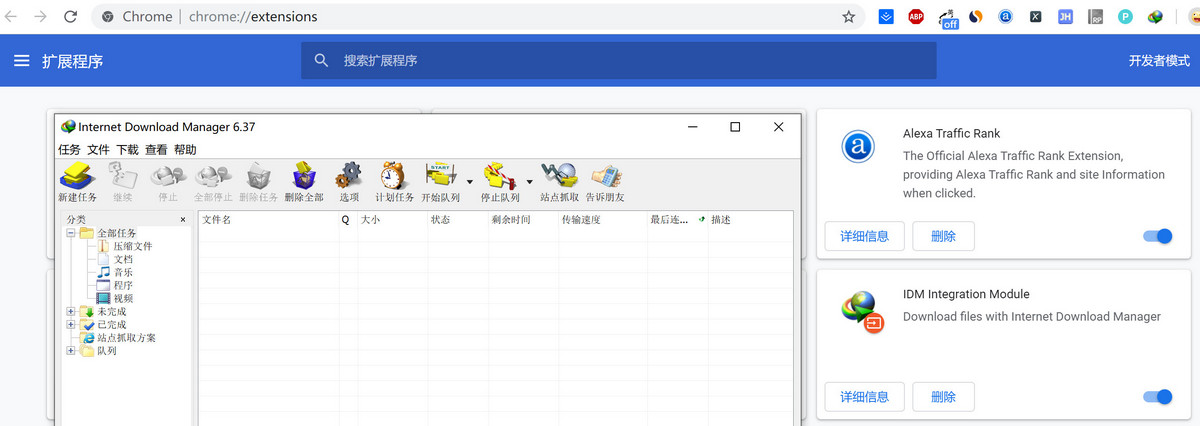Disable the IDM Integration Module toggle
The width and height of the screenshot is (1200, 426).
(1157, 397)
